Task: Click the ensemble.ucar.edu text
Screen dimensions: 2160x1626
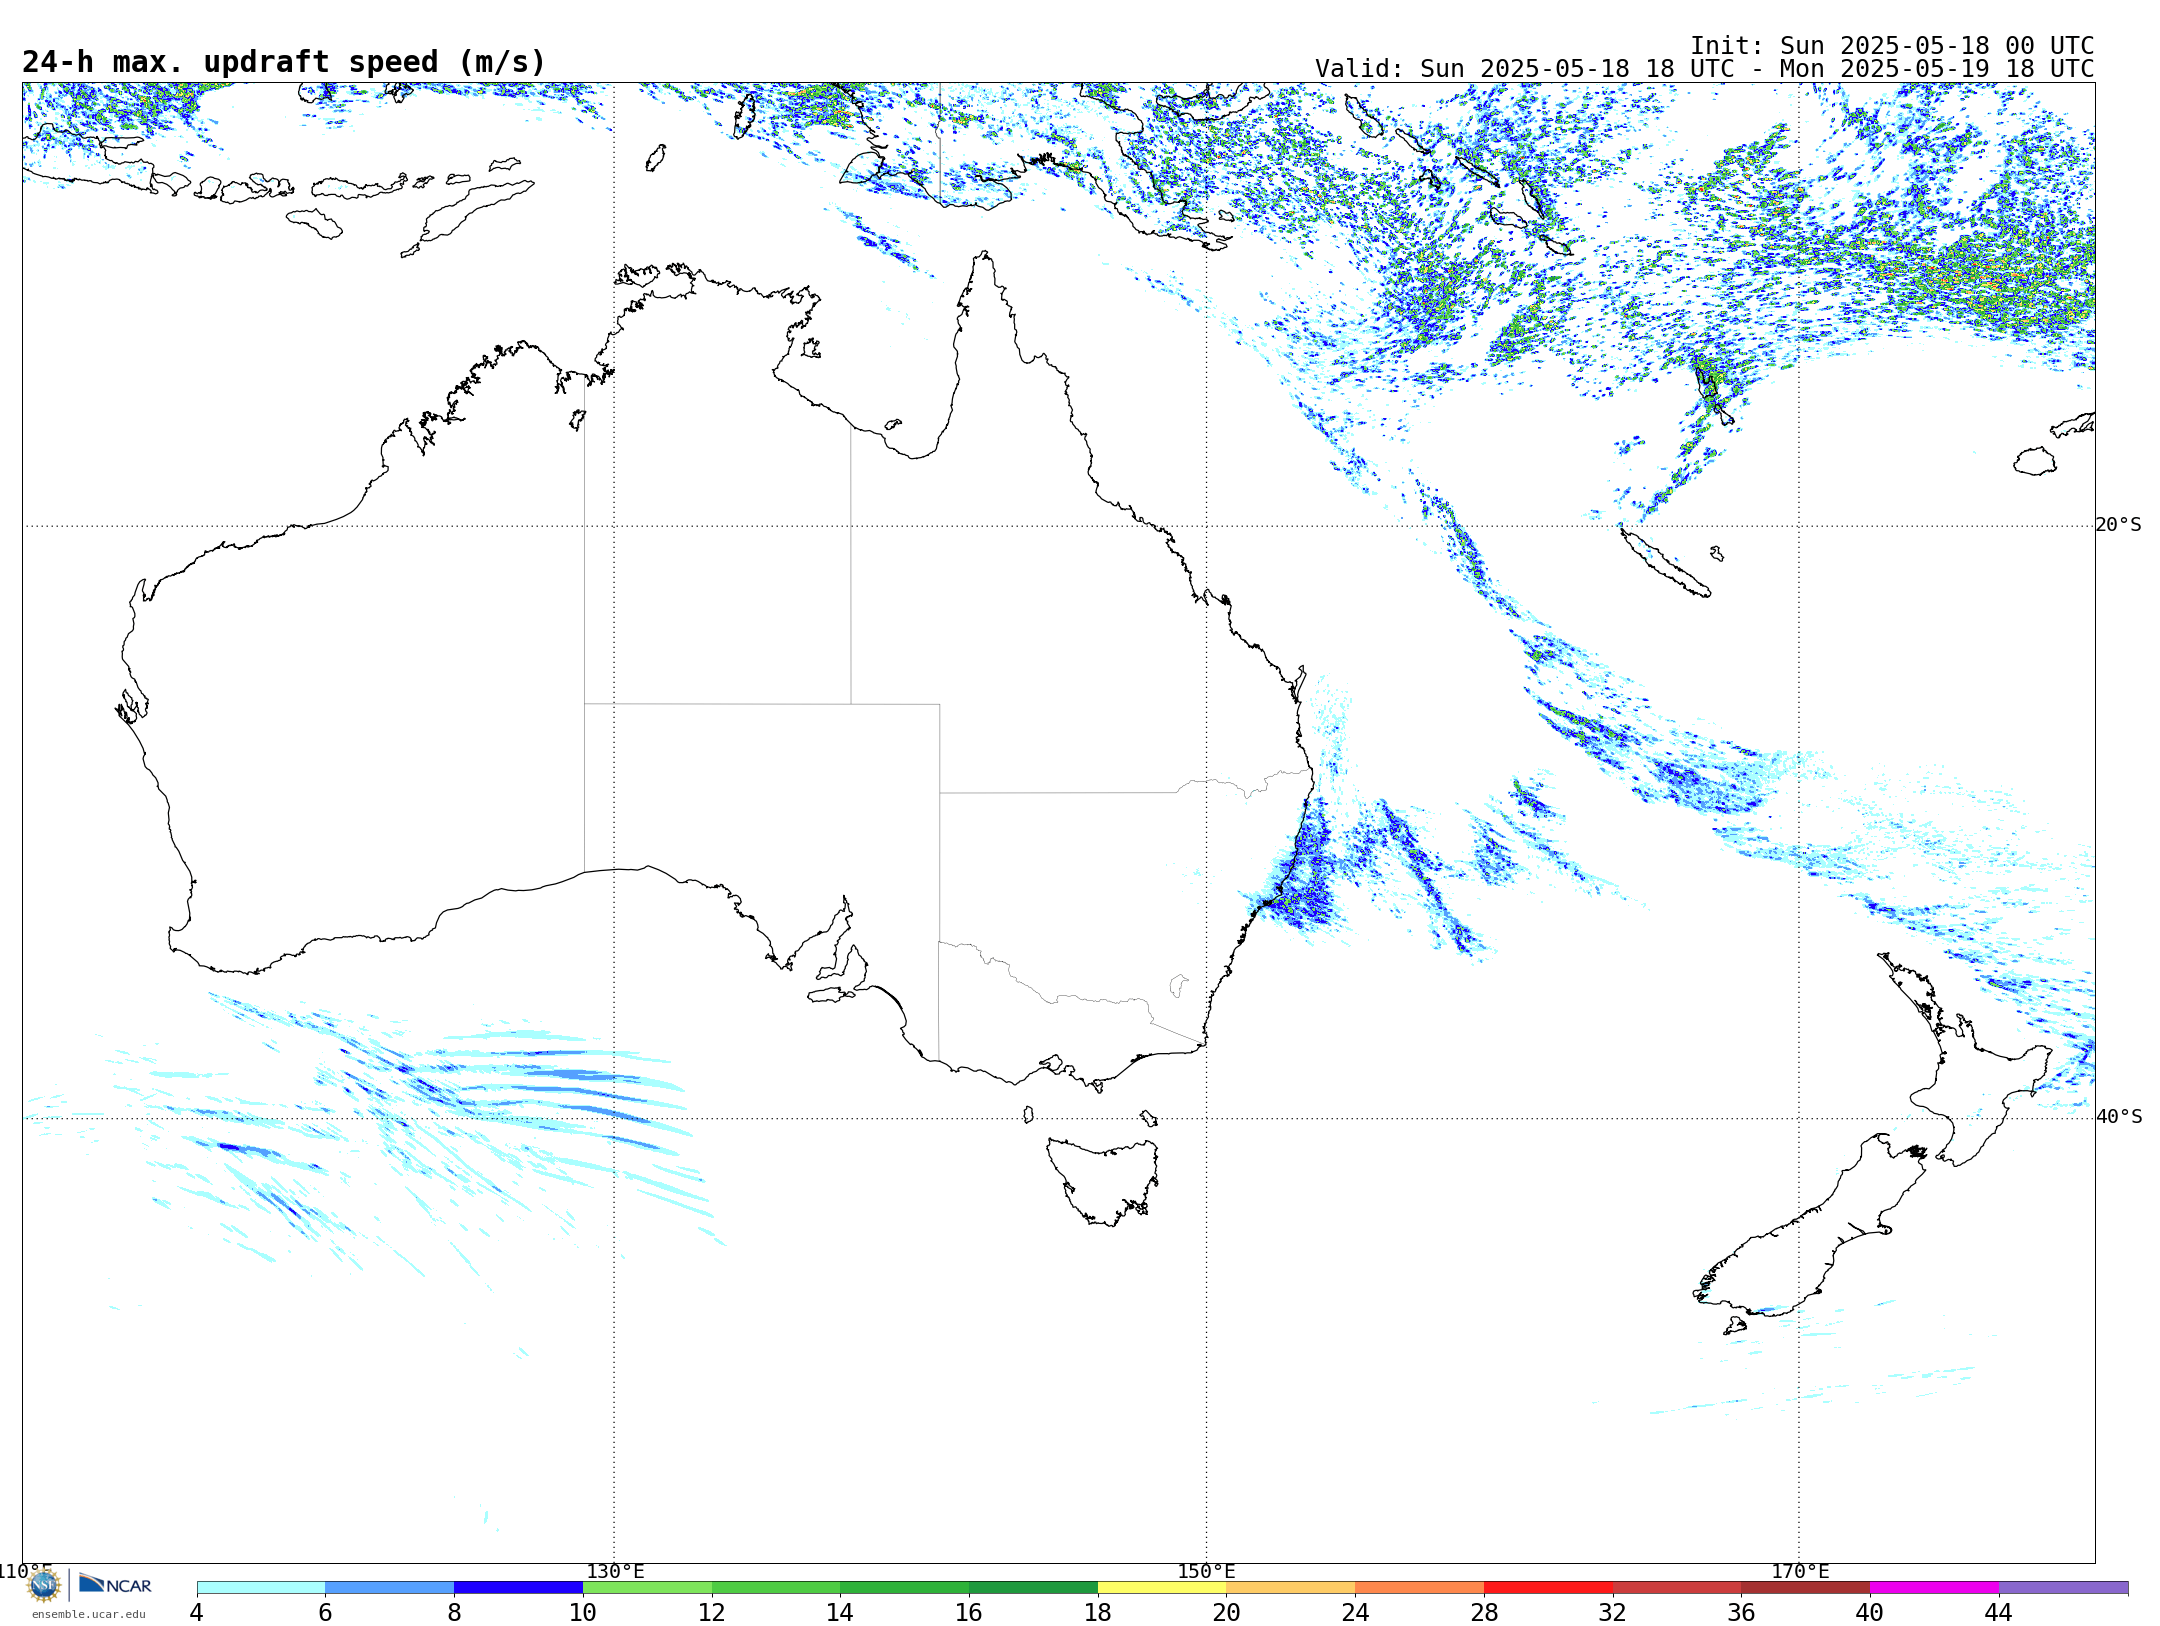Action: pos(88,1614)
